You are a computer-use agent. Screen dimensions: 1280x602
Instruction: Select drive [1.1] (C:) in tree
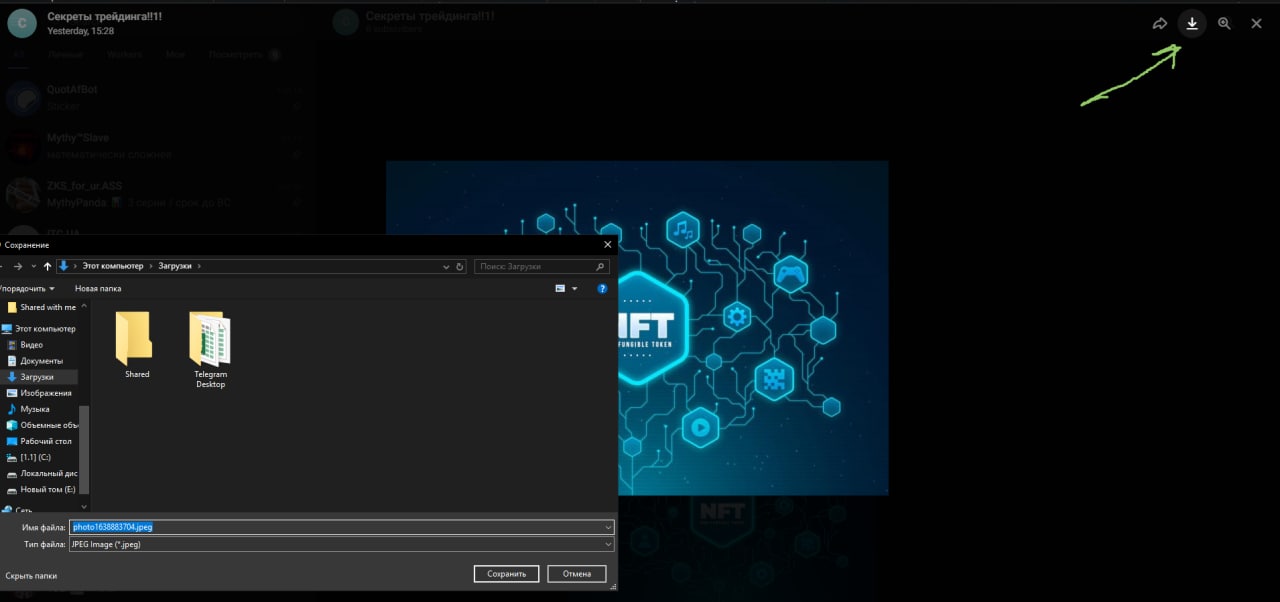pos(30,457)
